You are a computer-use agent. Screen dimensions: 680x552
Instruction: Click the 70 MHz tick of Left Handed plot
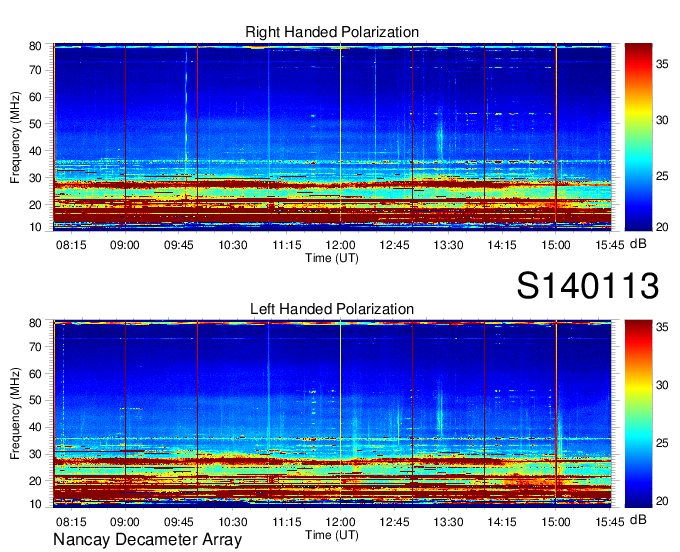pos(35,347)
